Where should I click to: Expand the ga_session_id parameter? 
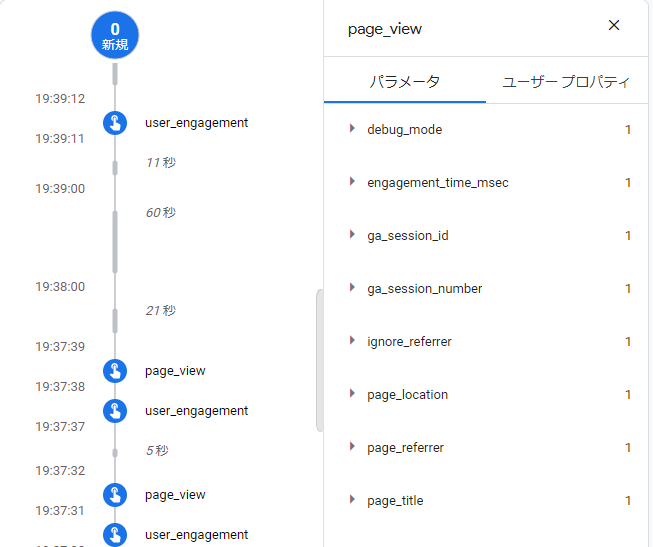point(353,235)
